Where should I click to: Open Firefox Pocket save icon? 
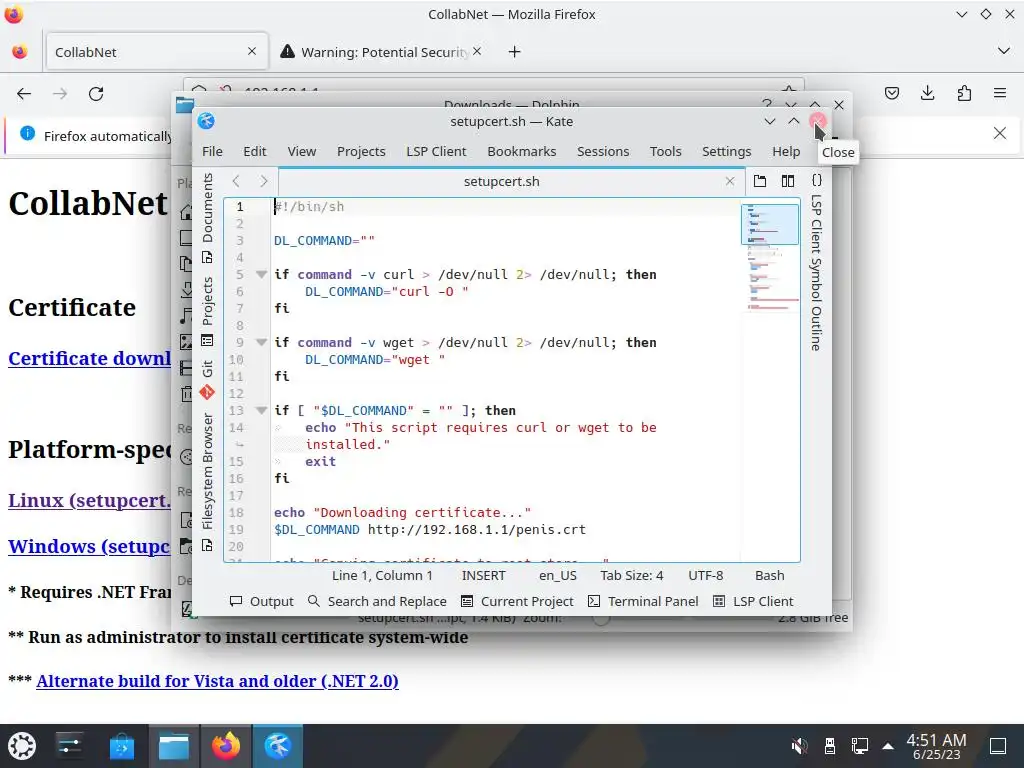click(x=891, y=93)
